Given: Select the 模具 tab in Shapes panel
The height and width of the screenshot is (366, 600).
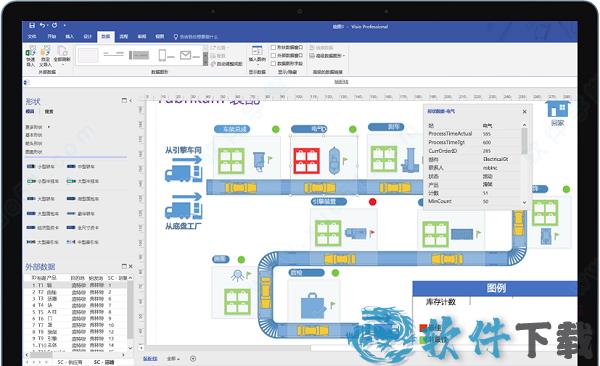Looking at the screenshot, I should point(30,111).
